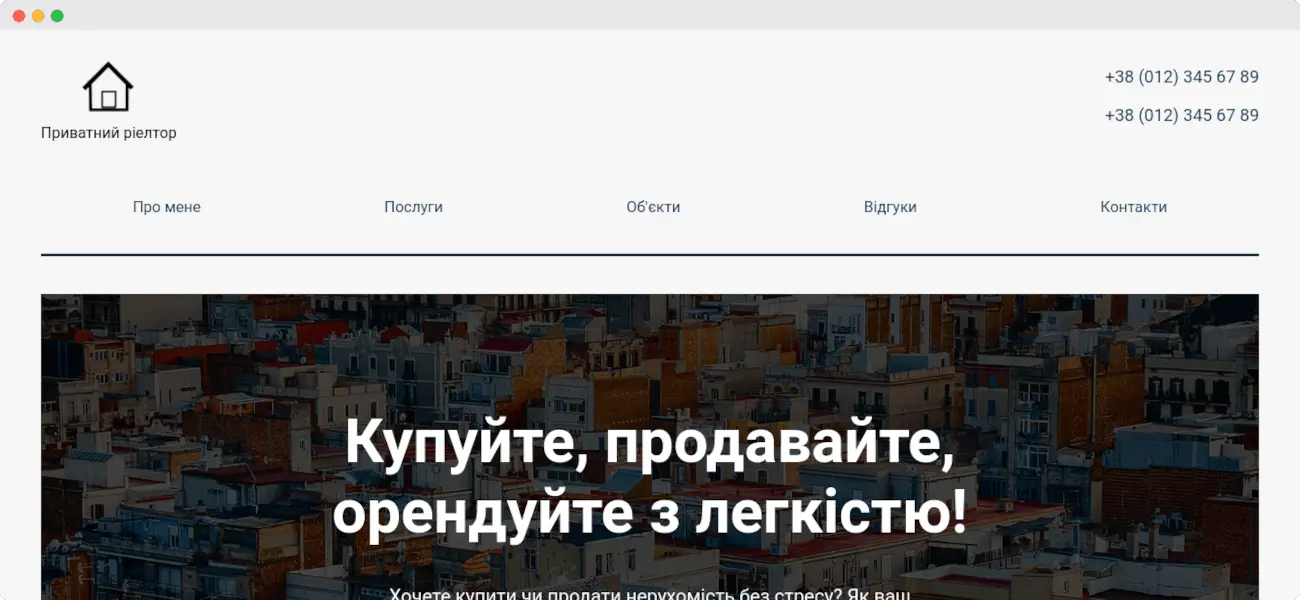Click the "Приватний ріелтор" site title
Screen dimensions: 1300x600
click(109, 133)
